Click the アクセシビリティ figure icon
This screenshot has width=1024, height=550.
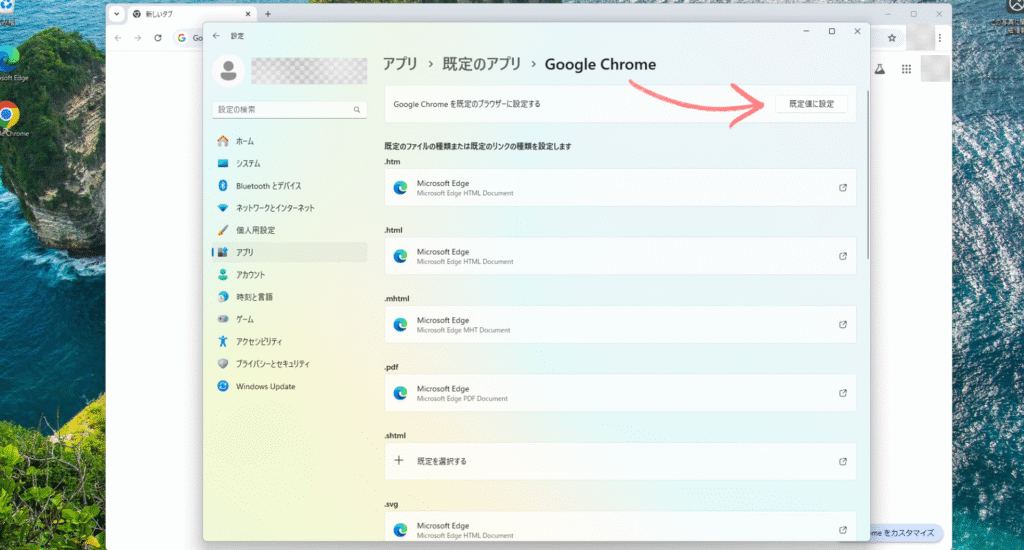point(223,341)
